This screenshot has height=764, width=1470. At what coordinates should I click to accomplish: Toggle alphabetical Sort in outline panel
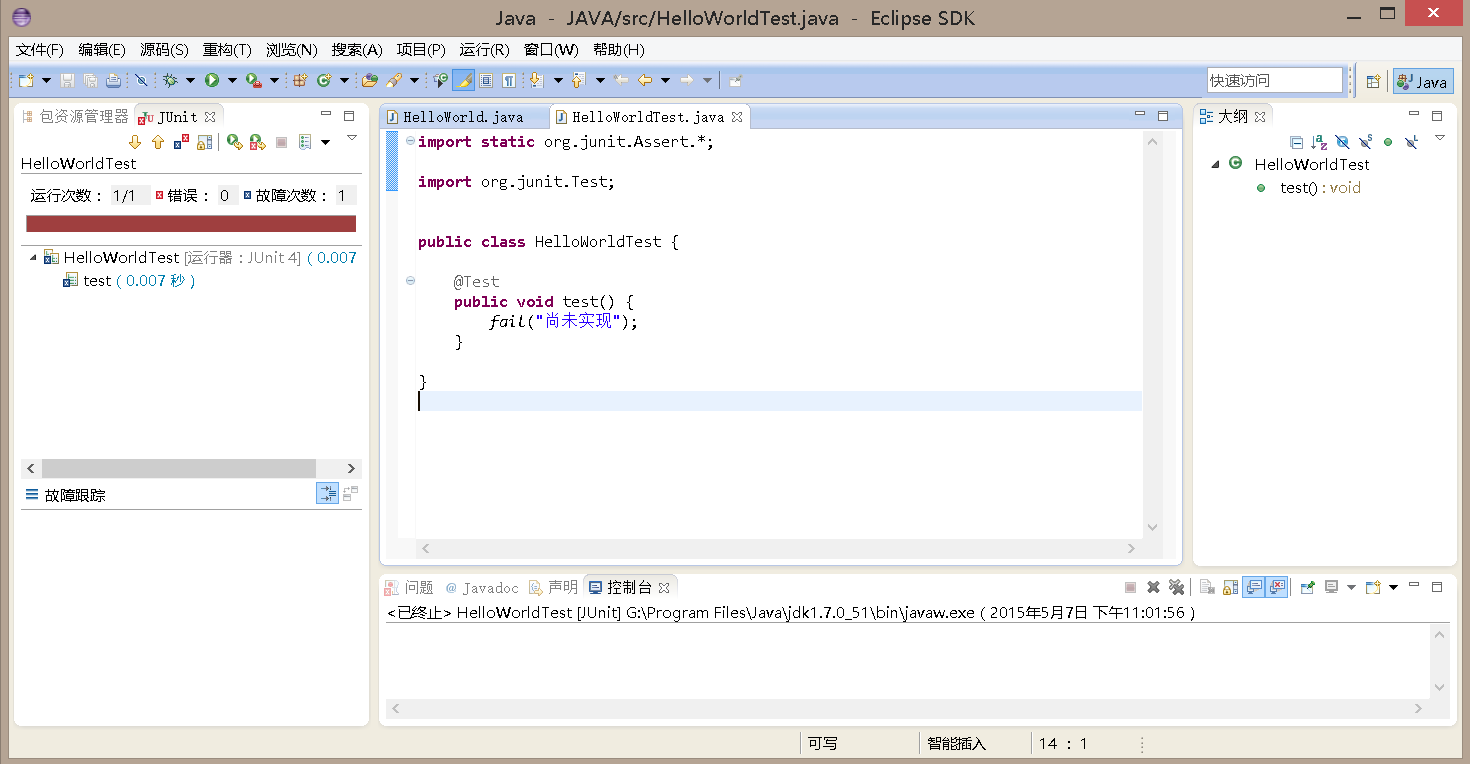click(1319, 142)
